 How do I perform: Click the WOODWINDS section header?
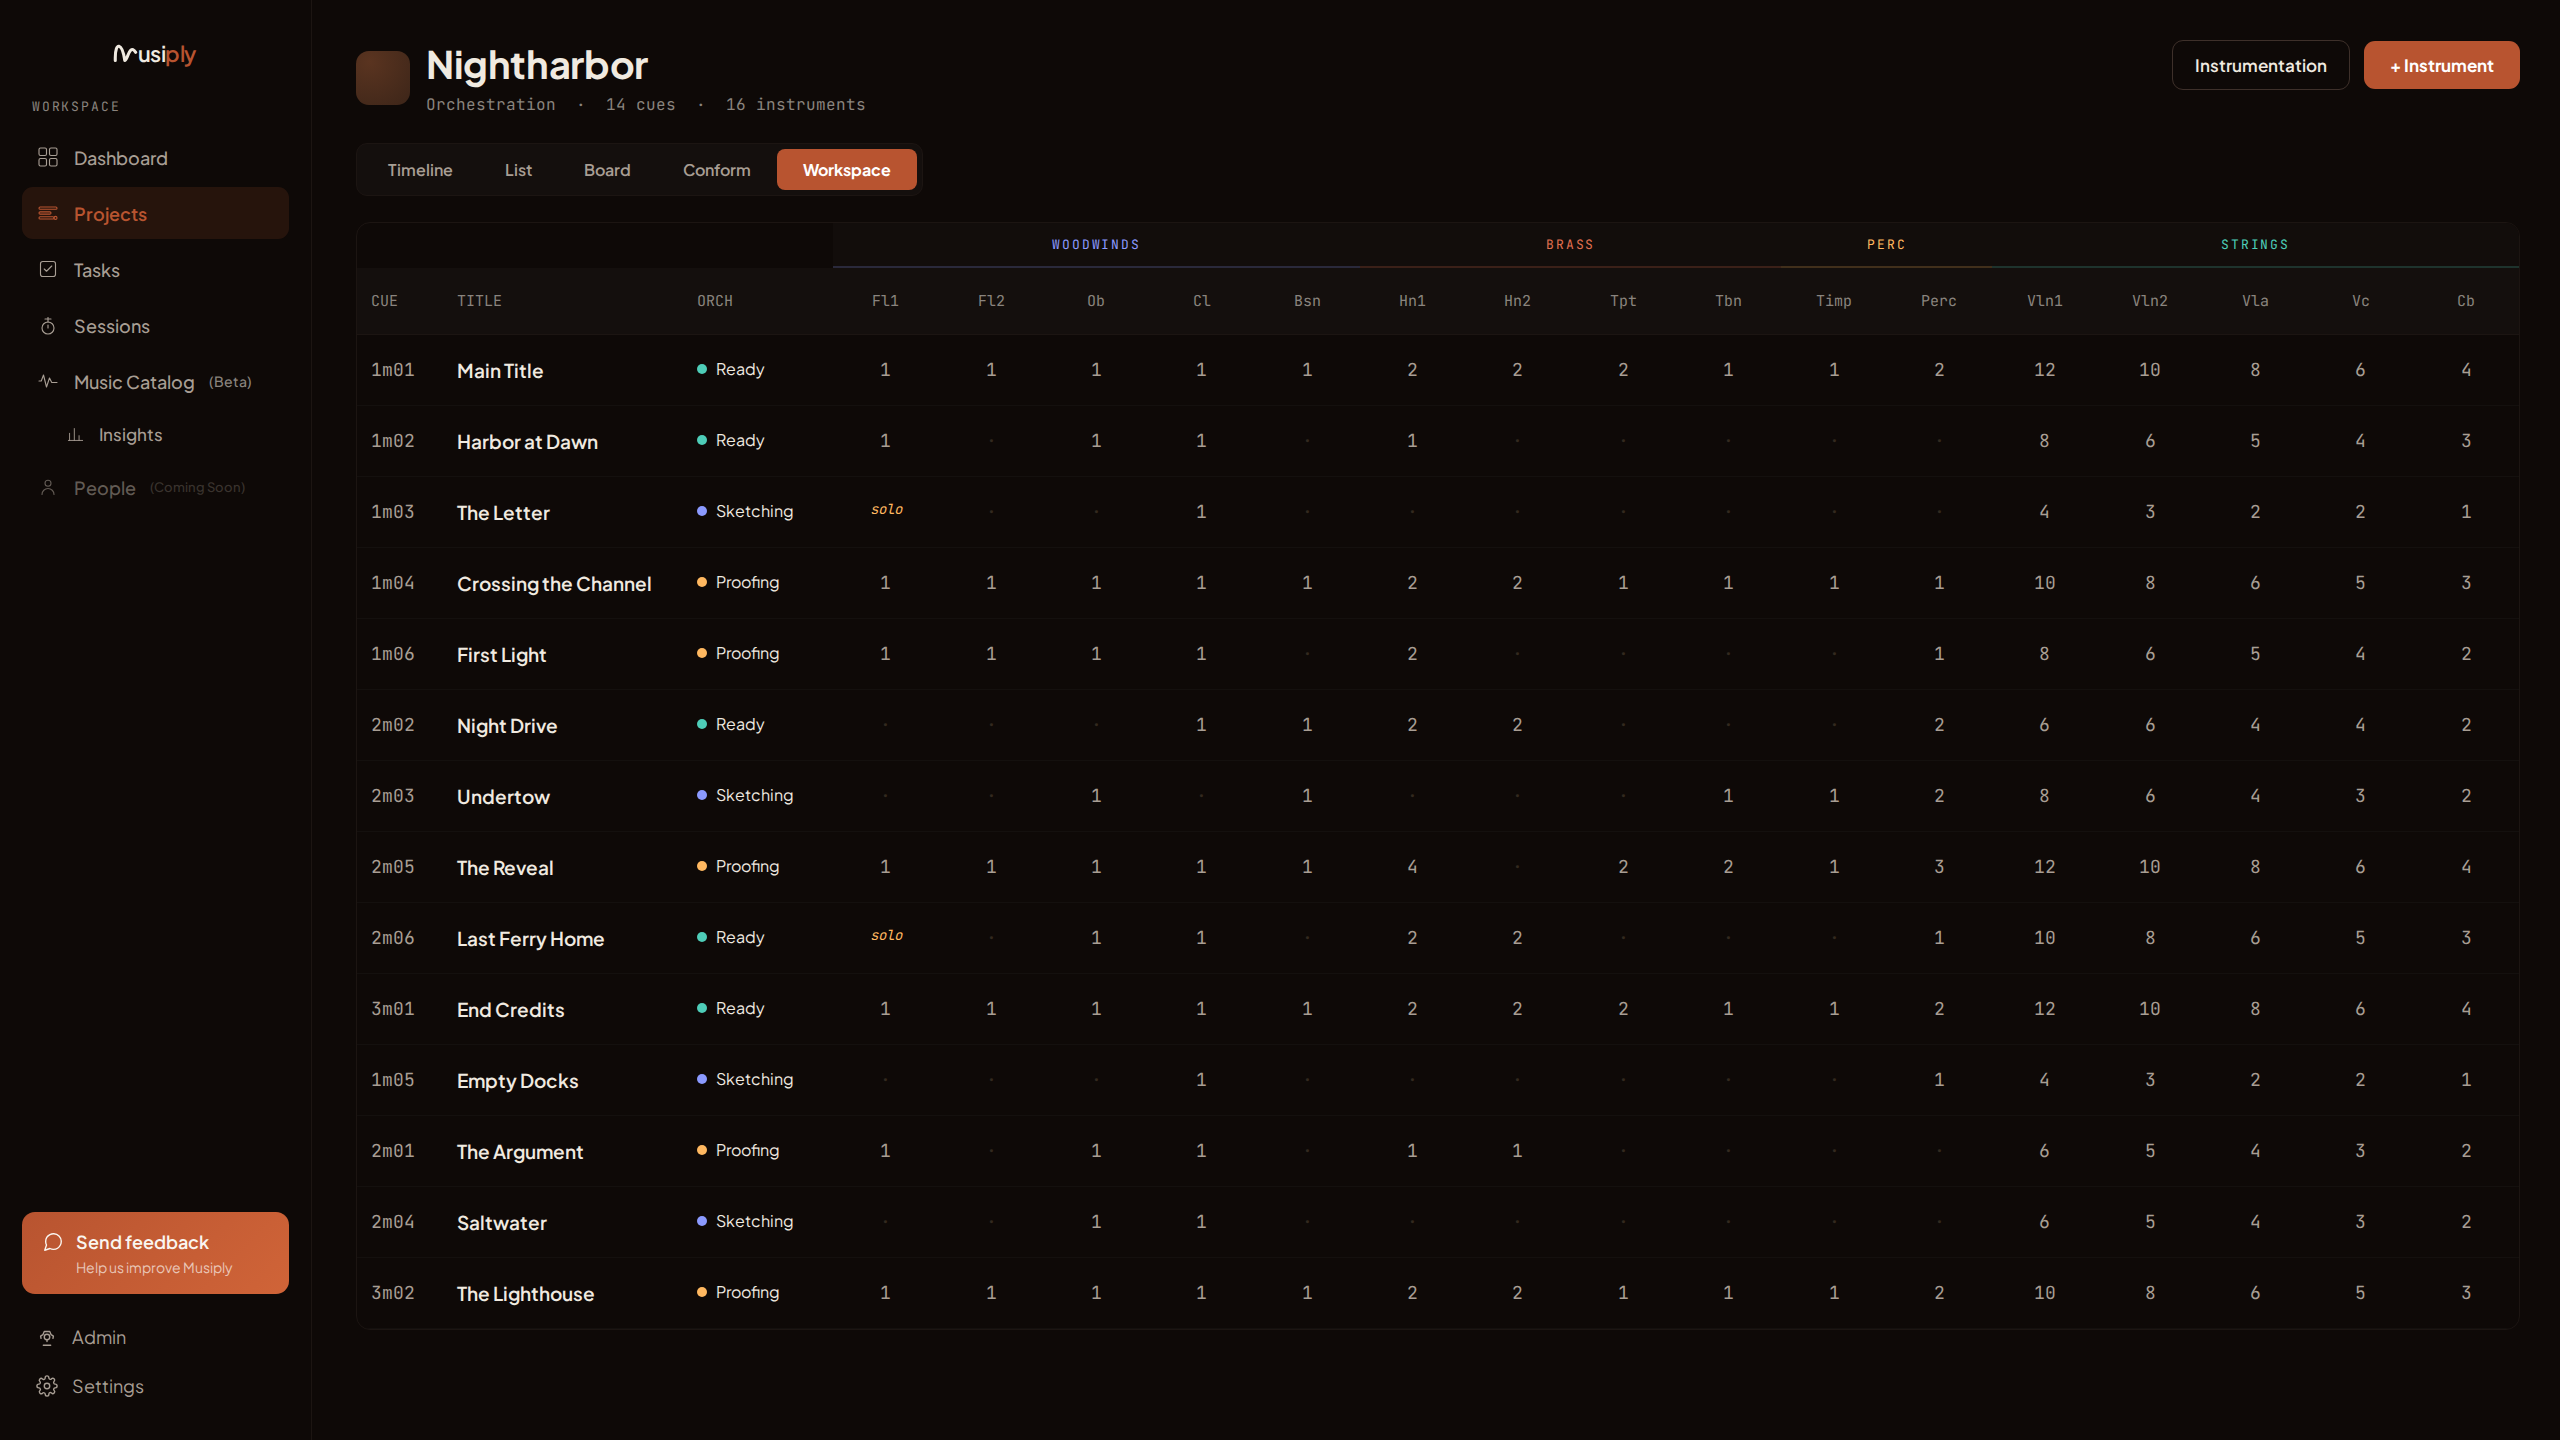[x=1095, y=245]
